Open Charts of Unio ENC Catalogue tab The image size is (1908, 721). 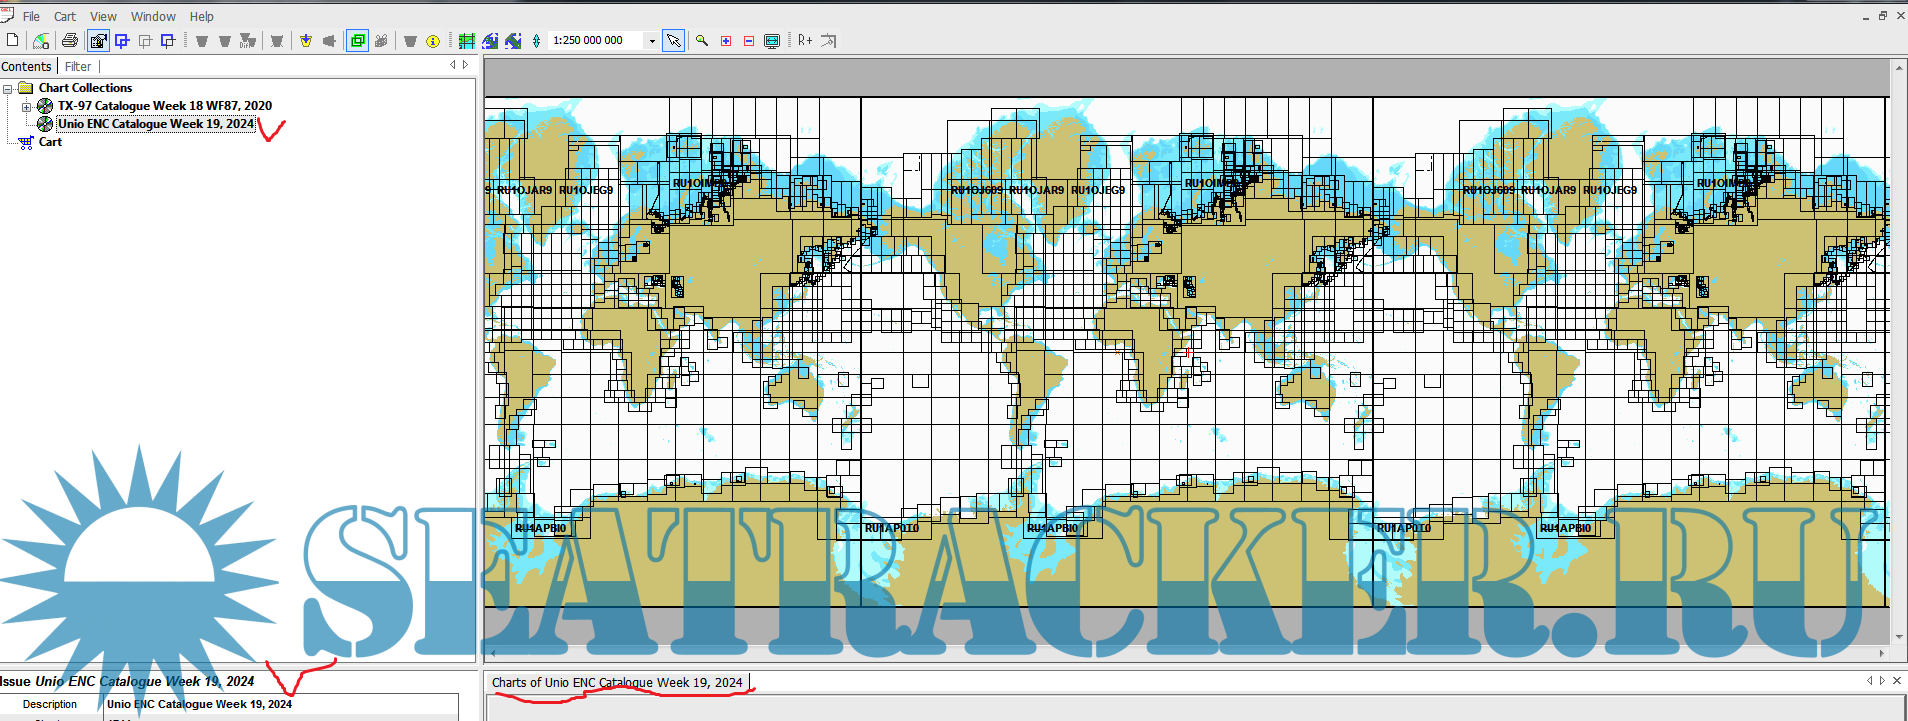tap(617, 682)
